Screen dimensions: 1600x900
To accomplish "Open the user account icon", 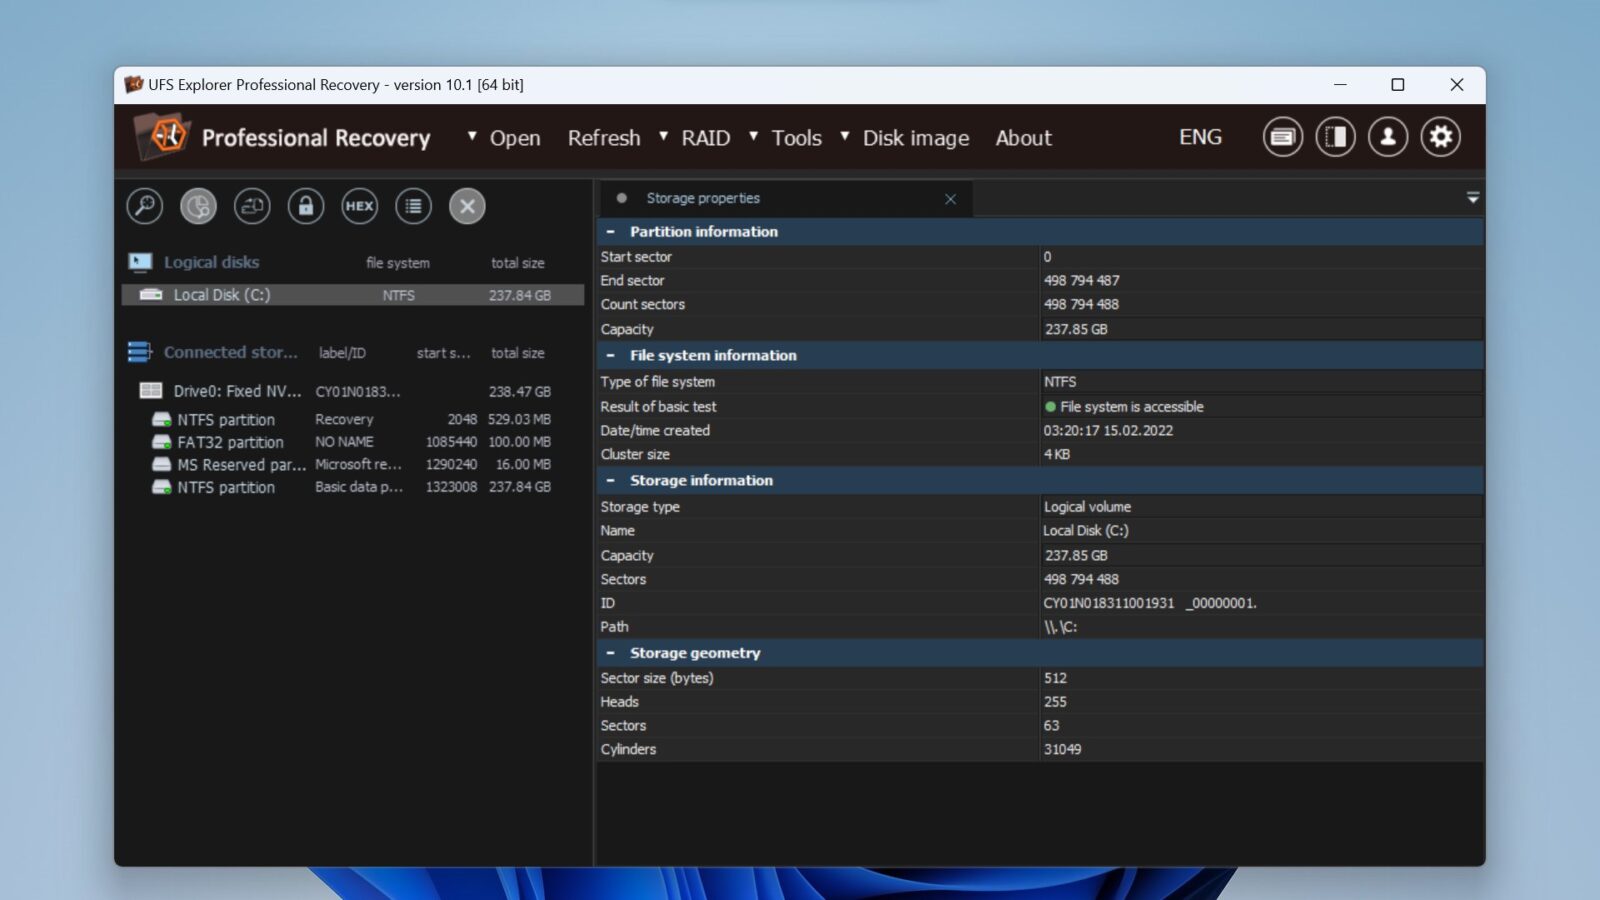I will 1387,136.
